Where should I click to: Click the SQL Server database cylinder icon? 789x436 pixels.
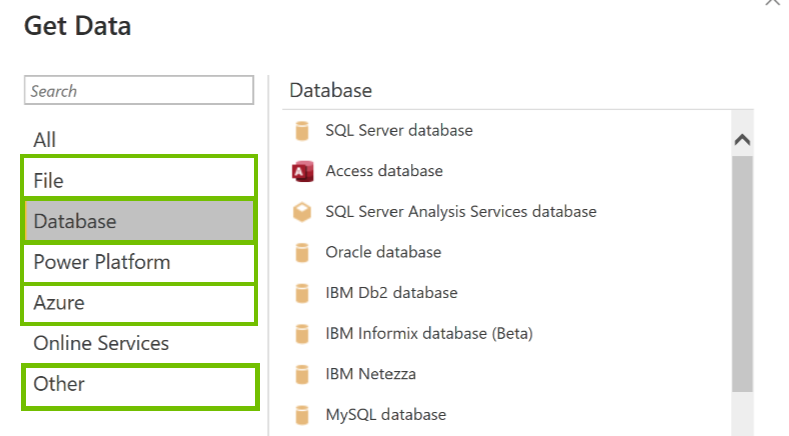click(x=302, y=131)
